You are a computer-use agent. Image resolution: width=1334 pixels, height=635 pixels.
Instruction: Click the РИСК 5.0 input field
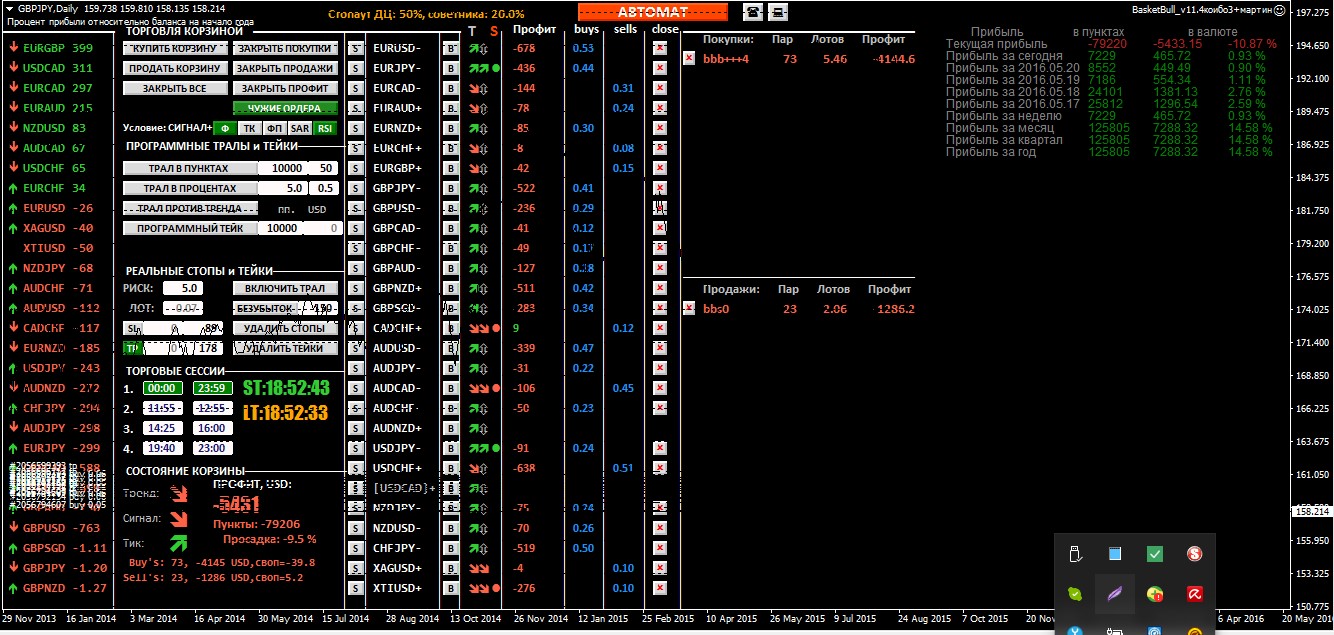[184, 288]
